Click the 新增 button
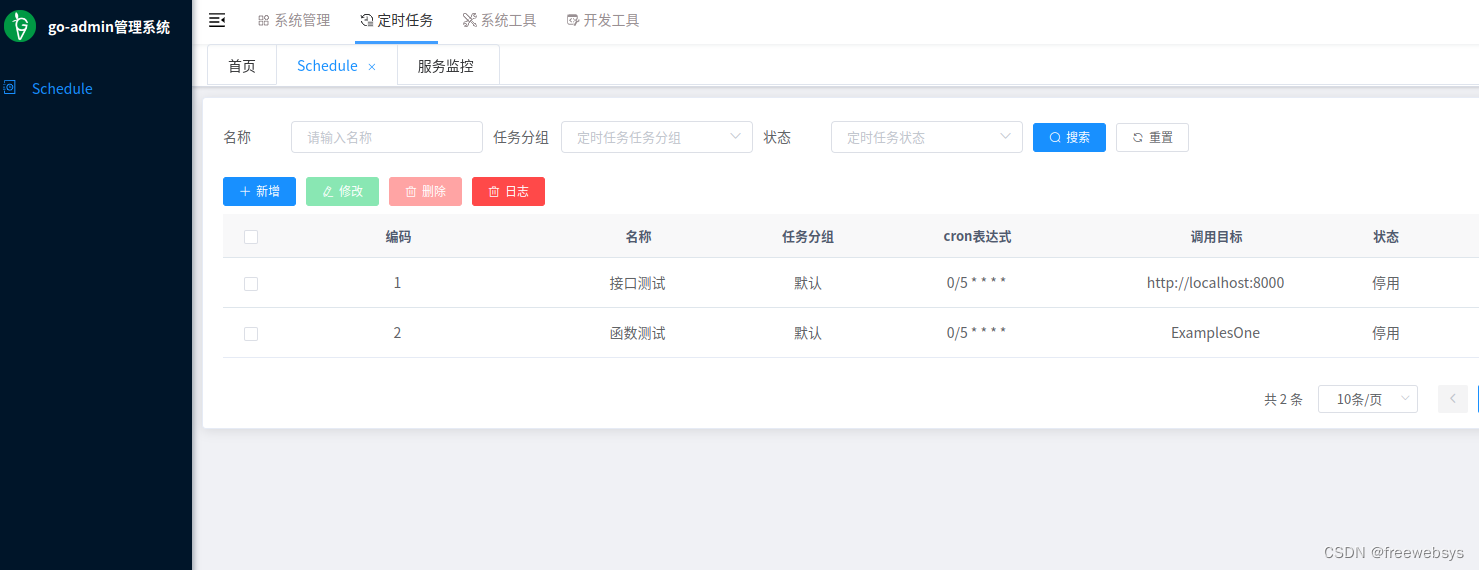 pos(259,191)
